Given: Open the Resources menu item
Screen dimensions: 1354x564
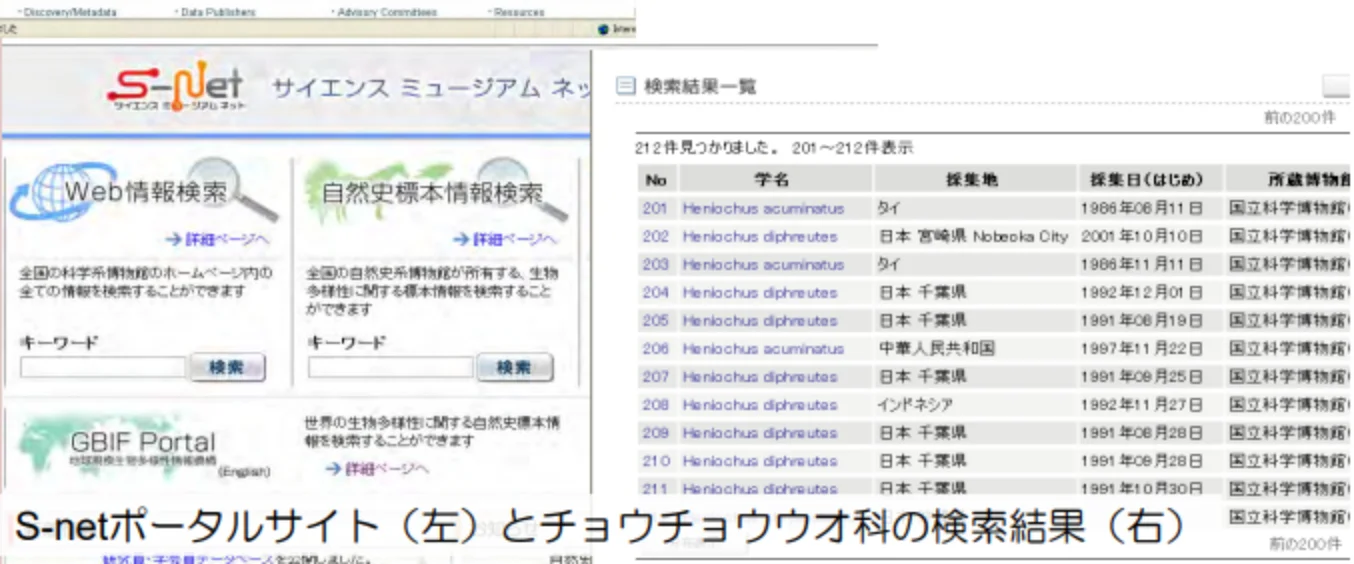Looking at the screenshot, I should pos(519,12).
